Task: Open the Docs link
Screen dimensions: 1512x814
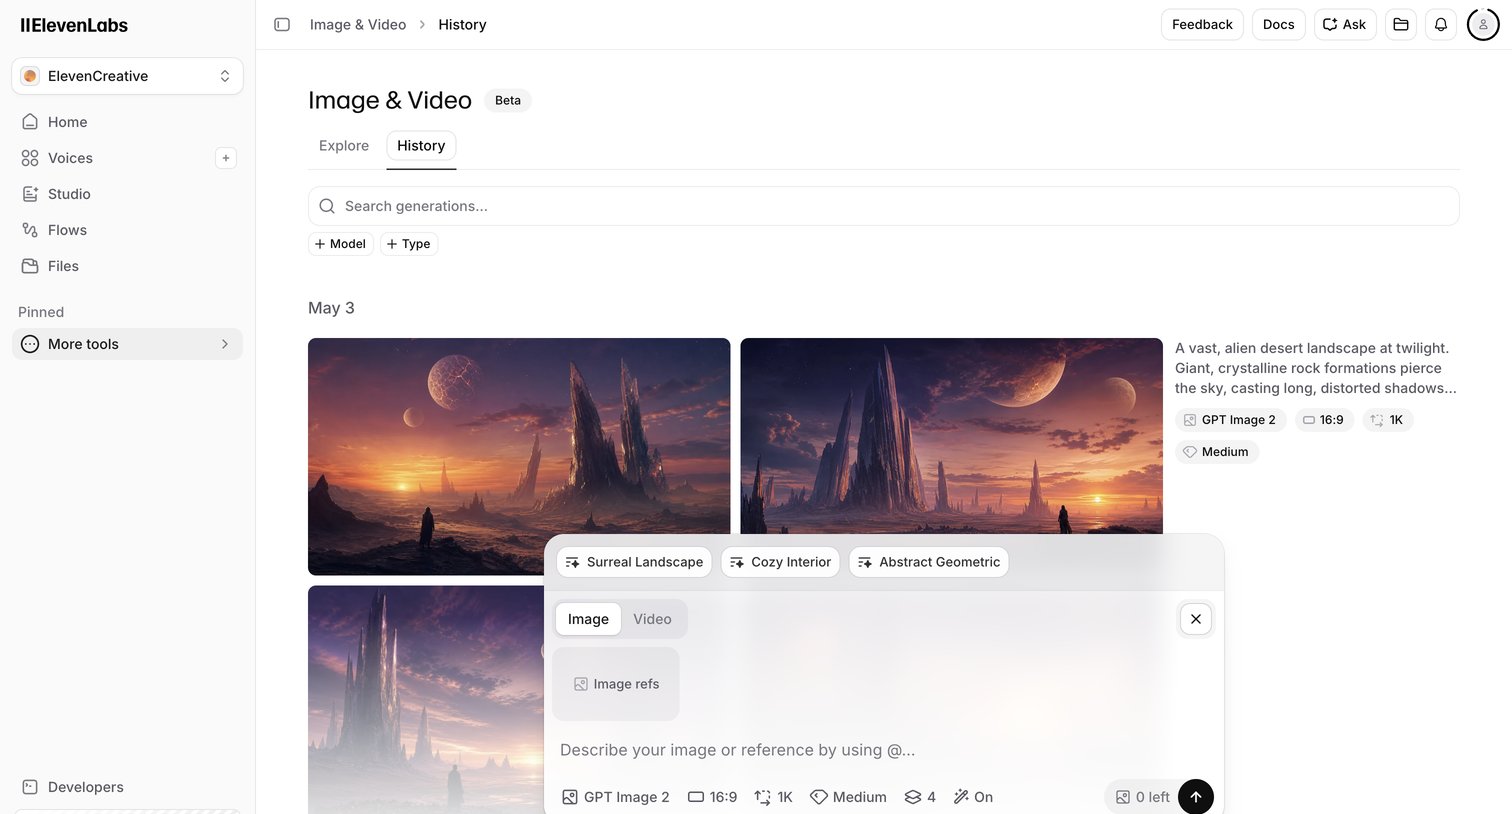Action: (1278, 24)
